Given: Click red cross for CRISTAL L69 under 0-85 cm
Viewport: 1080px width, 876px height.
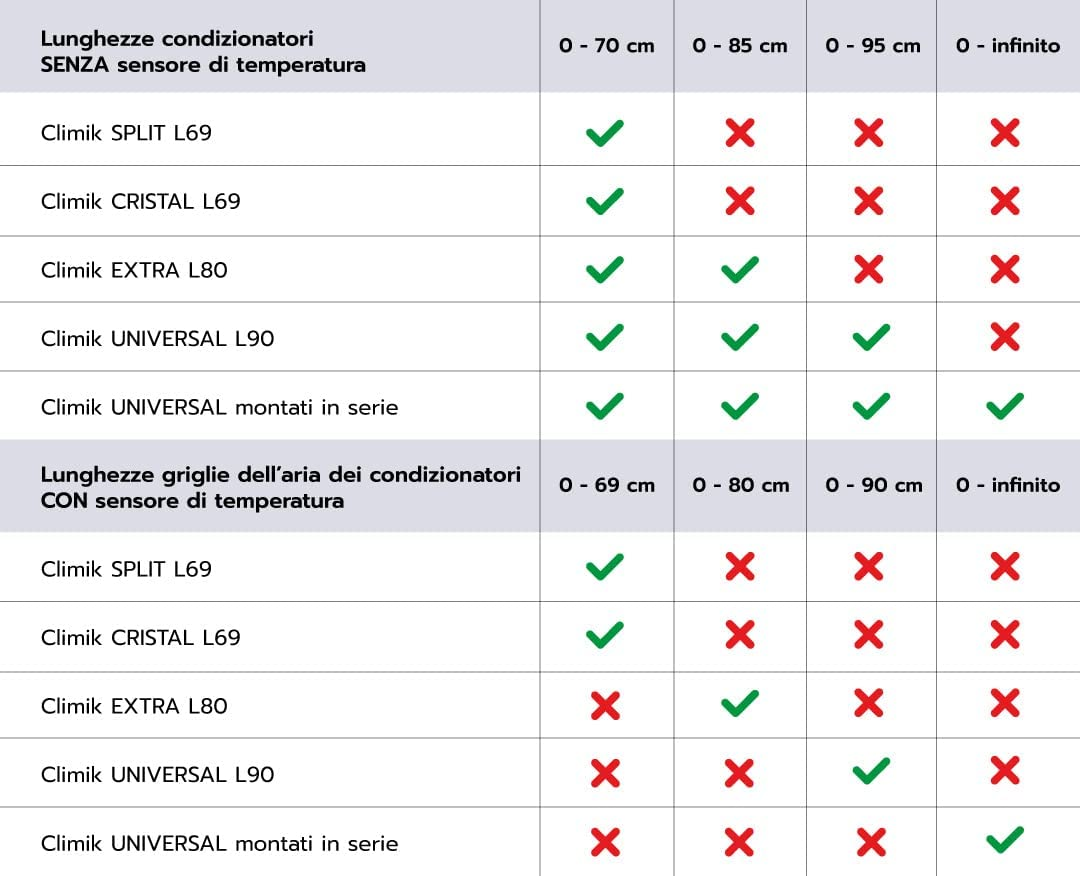Looking at the screenshot, I should point(740,201).
